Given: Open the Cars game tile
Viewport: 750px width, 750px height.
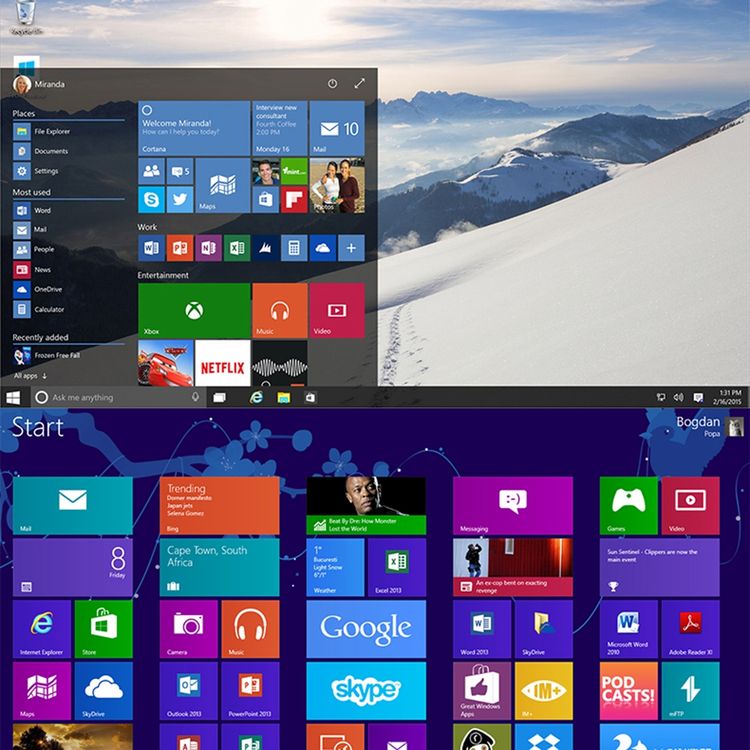Looking at the screenshot, I should coord(165,364).
